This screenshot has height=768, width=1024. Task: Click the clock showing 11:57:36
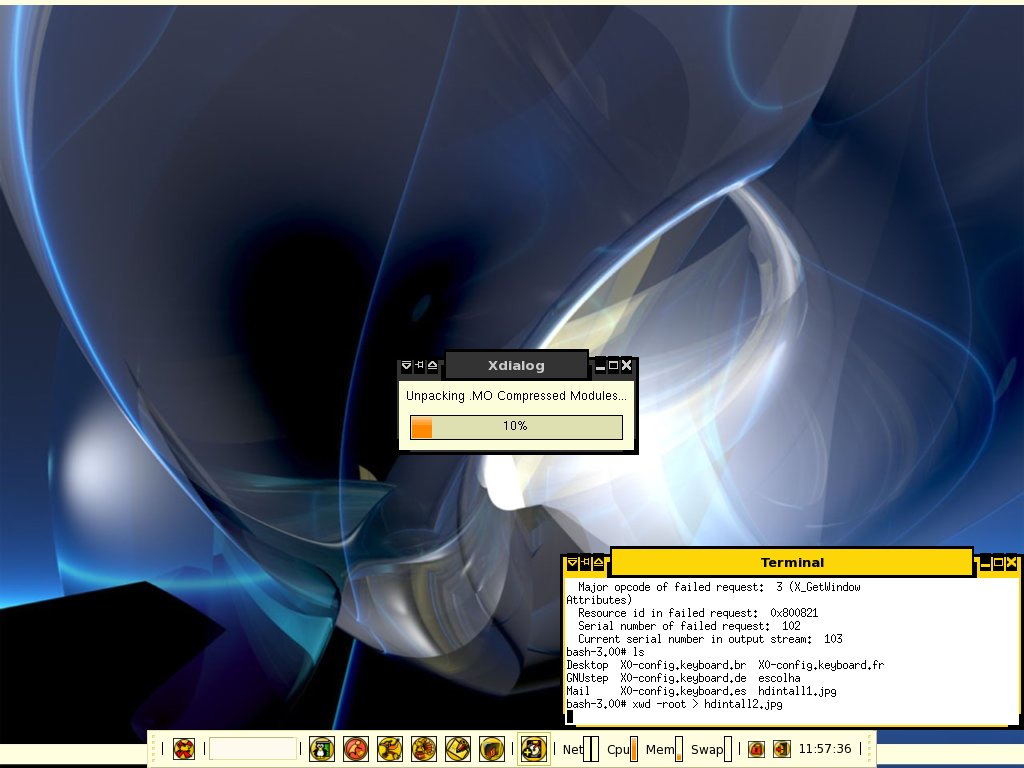[825, 748]
